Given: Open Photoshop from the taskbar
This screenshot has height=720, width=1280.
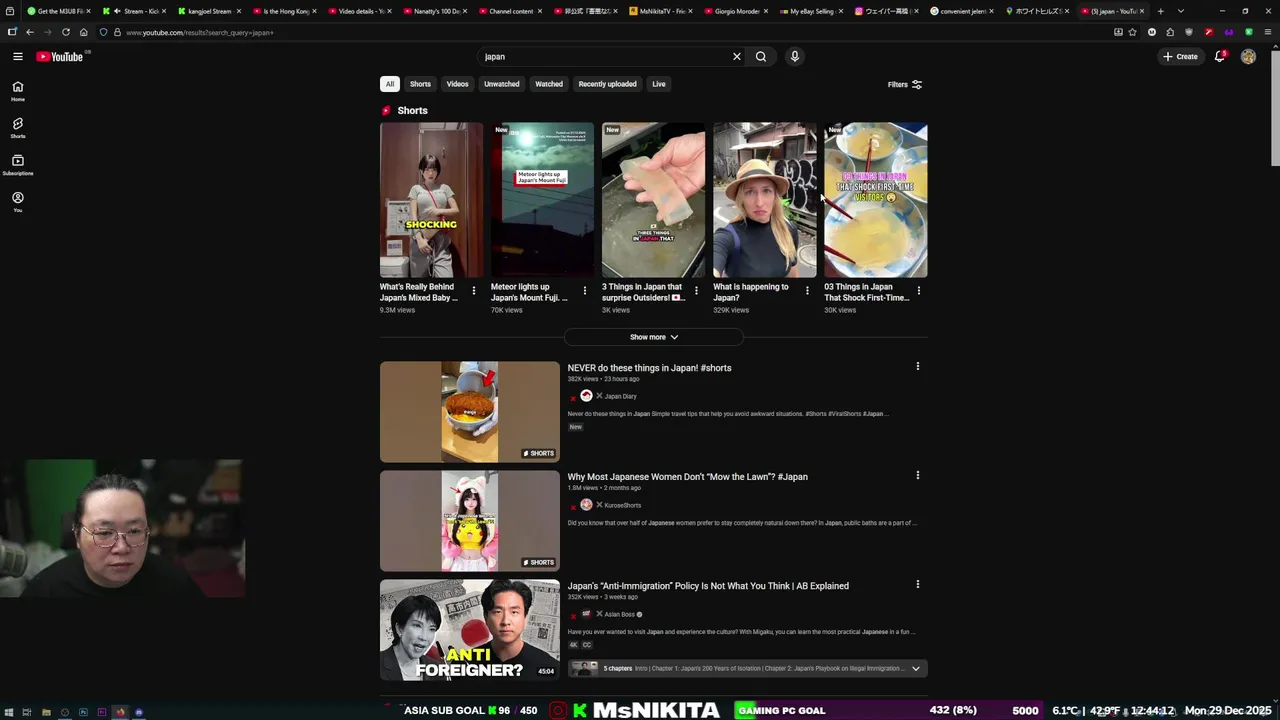Looking at the screenshot, I should click(x=83, y=712).
